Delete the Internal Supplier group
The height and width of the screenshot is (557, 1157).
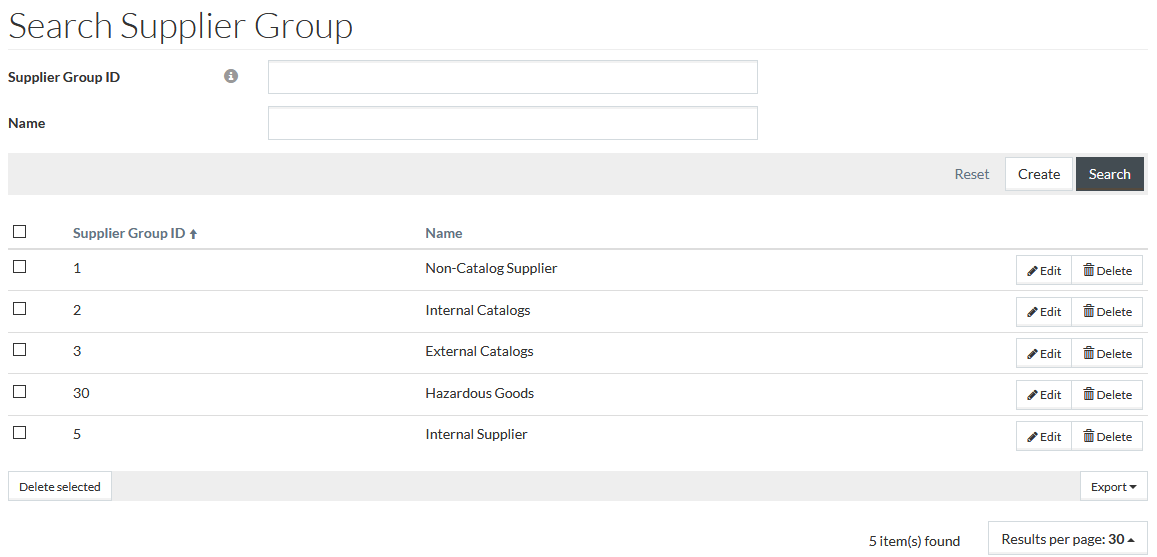click(x=1107, y=436)
